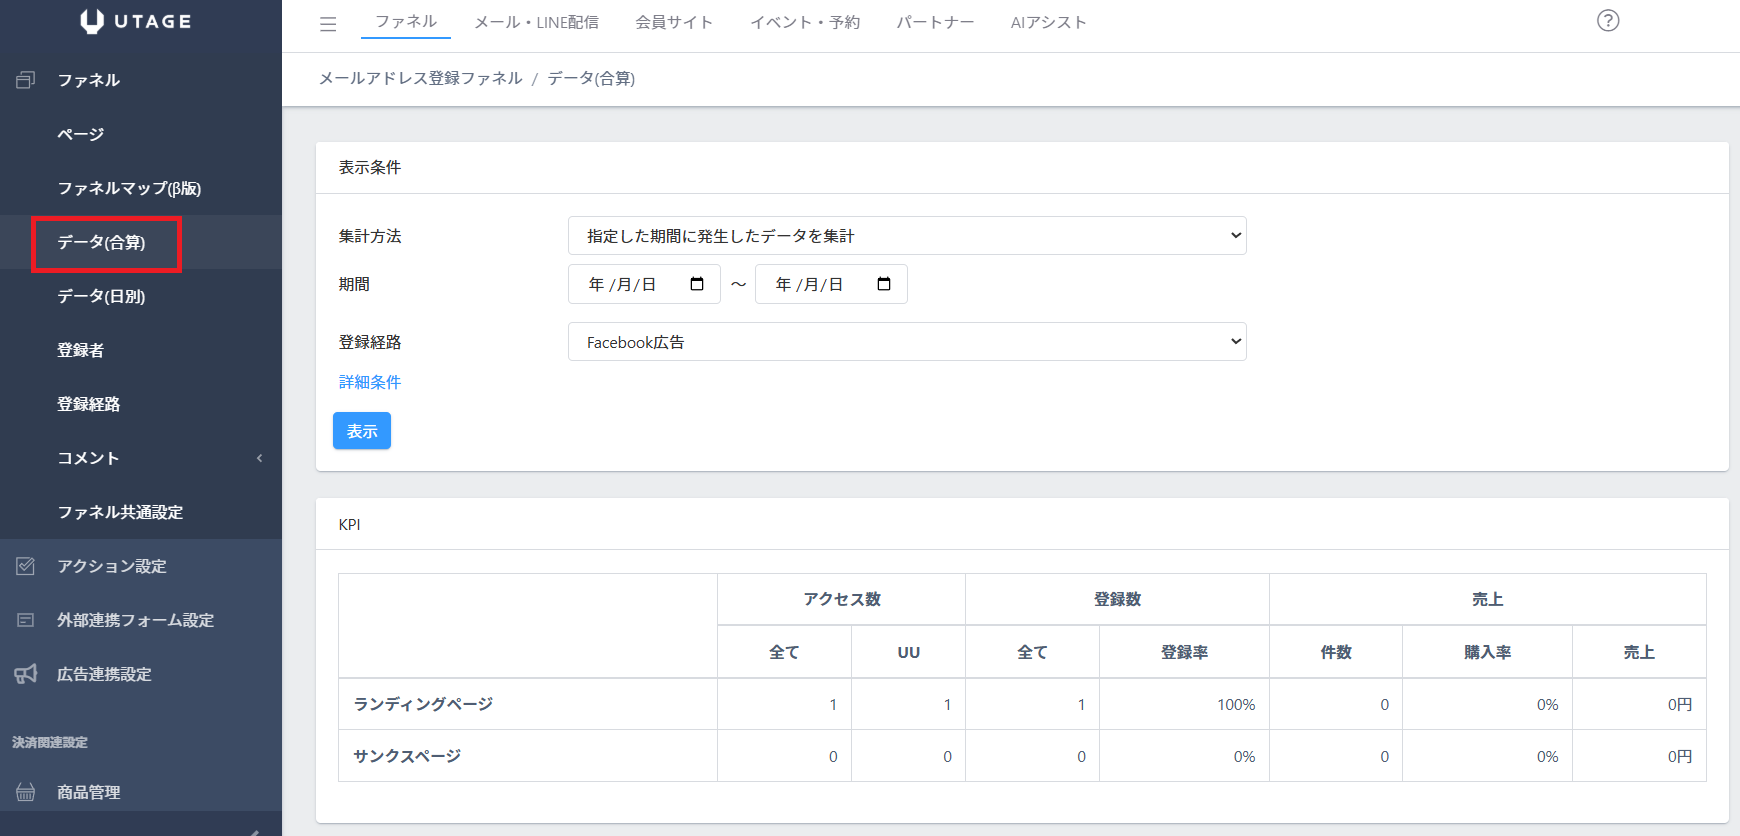Click the 商品管理 basket icon
Screen dimensions: 1740x836
point(26,792)
